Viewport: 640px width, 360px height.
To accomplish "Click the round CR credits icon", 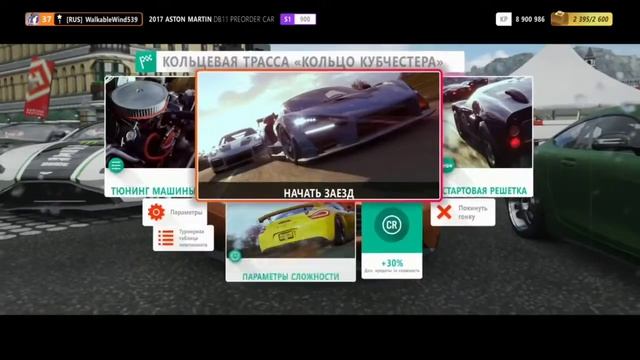I will click(x=391, y=225).
